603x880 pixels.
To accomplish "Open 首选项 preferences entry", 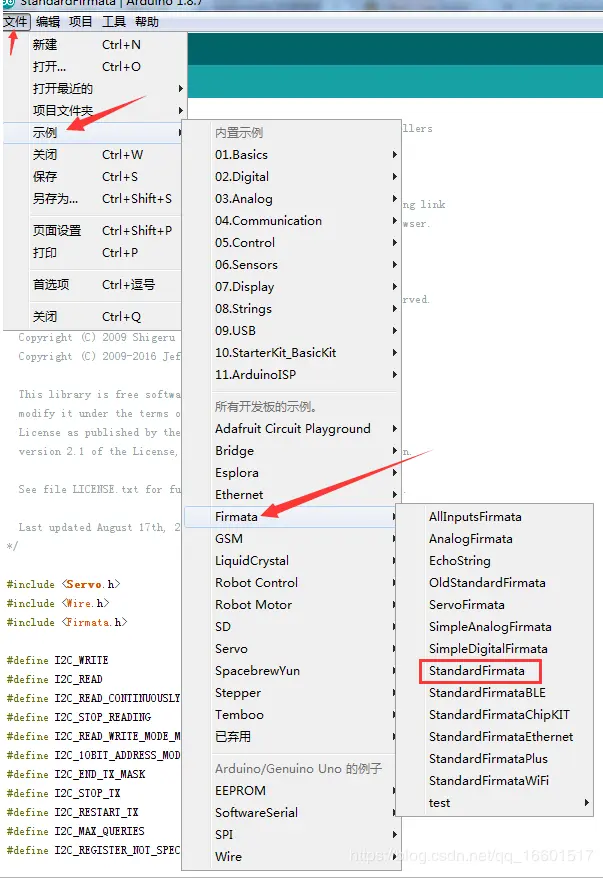I will (x=94, y=285).
